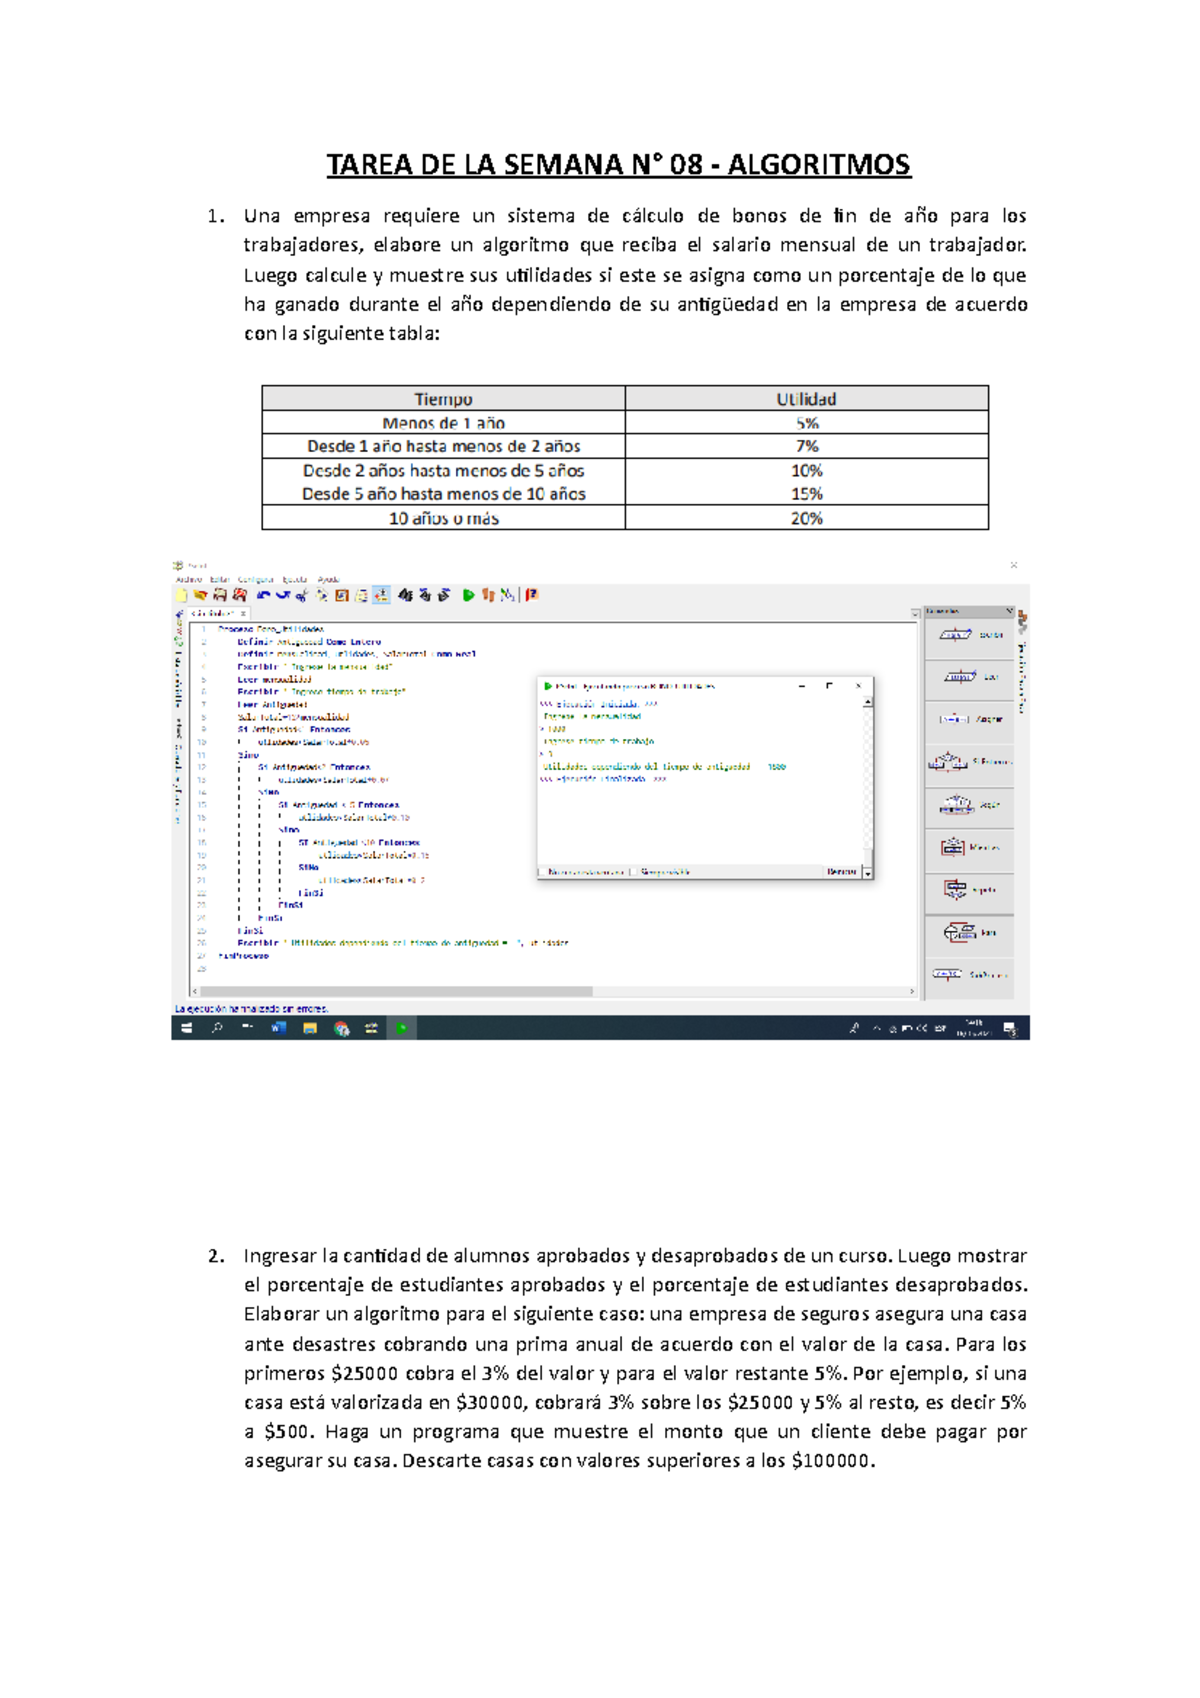Open the Configurar menu

click(x=255, y=579)
